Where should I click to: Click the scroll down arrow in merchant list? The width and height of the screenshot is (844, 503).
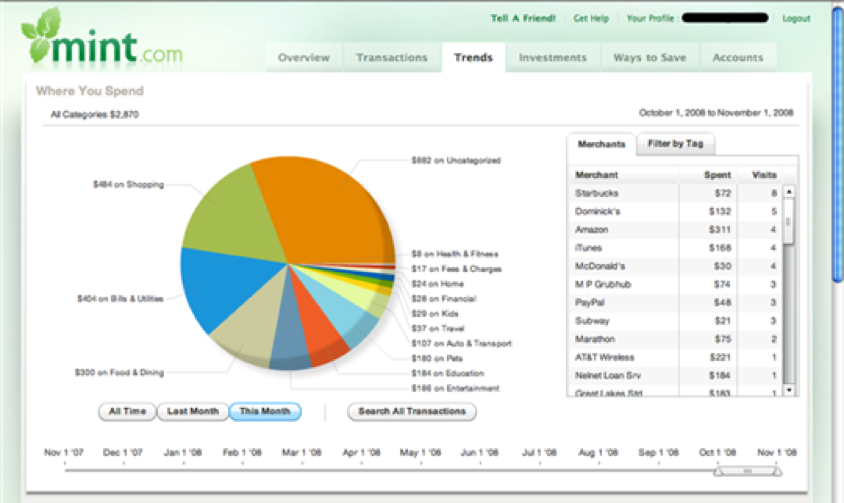pyautogui.click(x=789, y=389)
